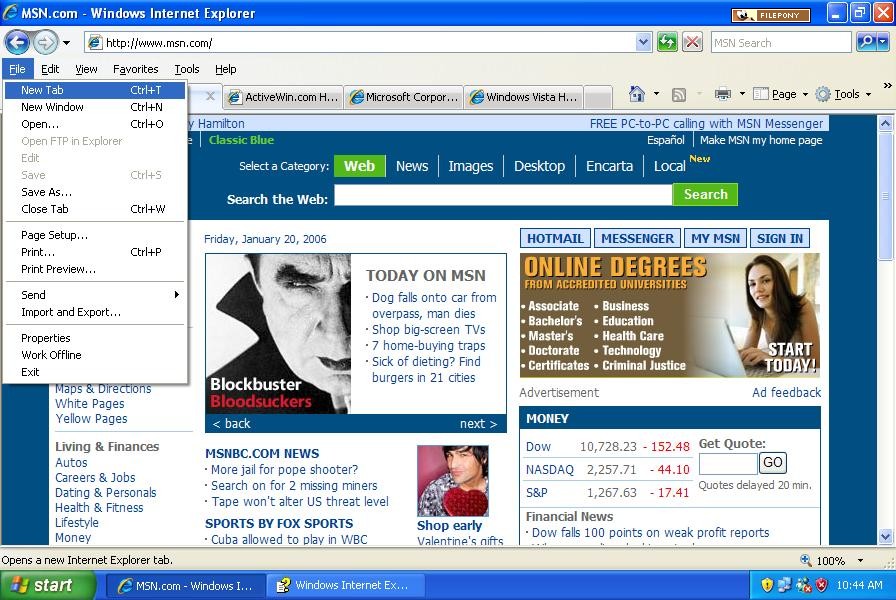The width and height of the screenshot is (896, 600).
Task: Click the magnifier search button
Action: point(866,42)
